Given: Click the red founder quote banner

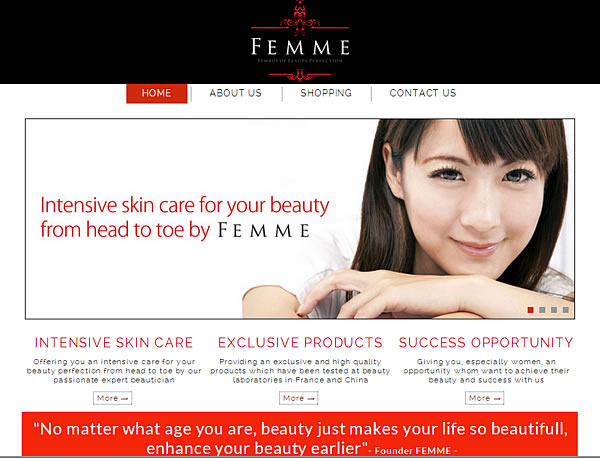Looking at the screenshot, I should (300, 434).
